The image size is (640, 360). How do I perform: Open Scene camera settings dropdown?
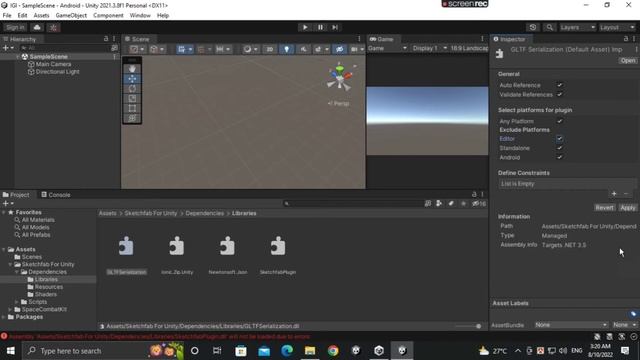357,49
